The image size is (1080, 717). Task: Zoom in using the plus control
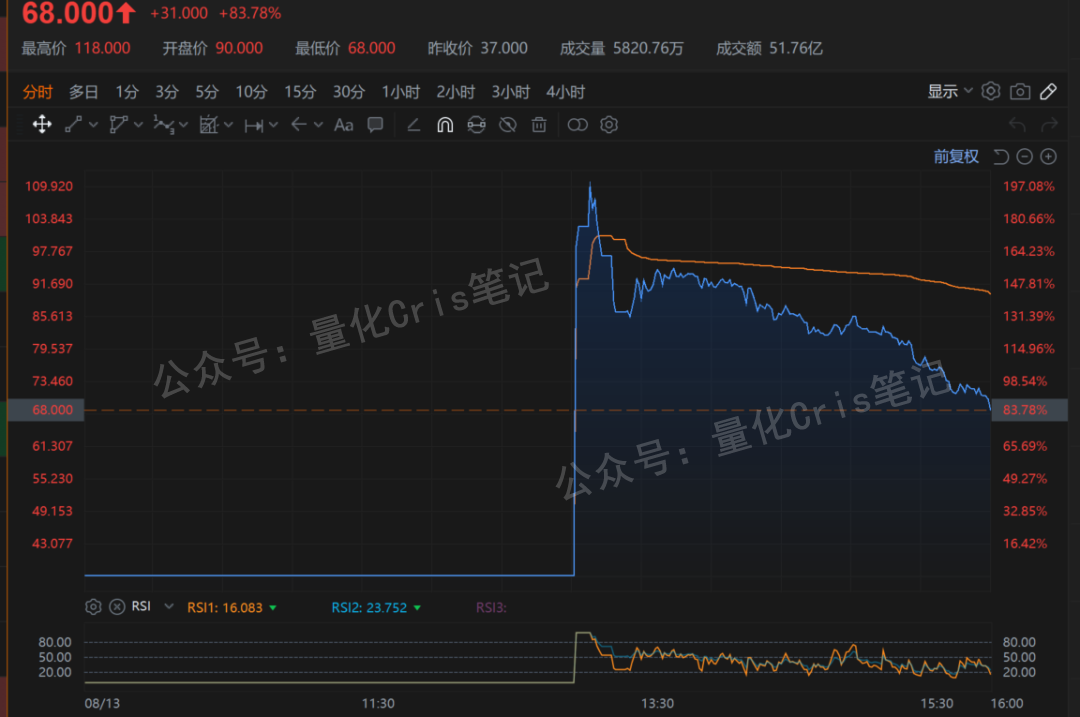(1048, 156)
